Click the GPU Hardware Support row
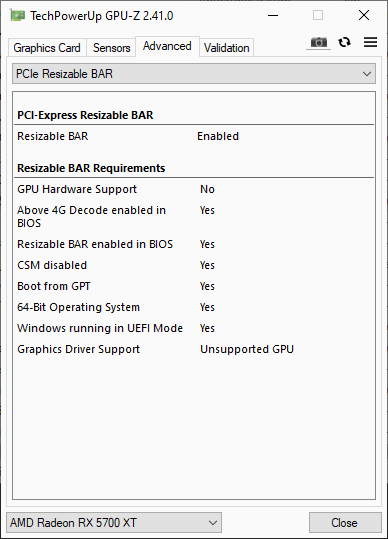Screen dimensions: 388x539 (194, 189)
